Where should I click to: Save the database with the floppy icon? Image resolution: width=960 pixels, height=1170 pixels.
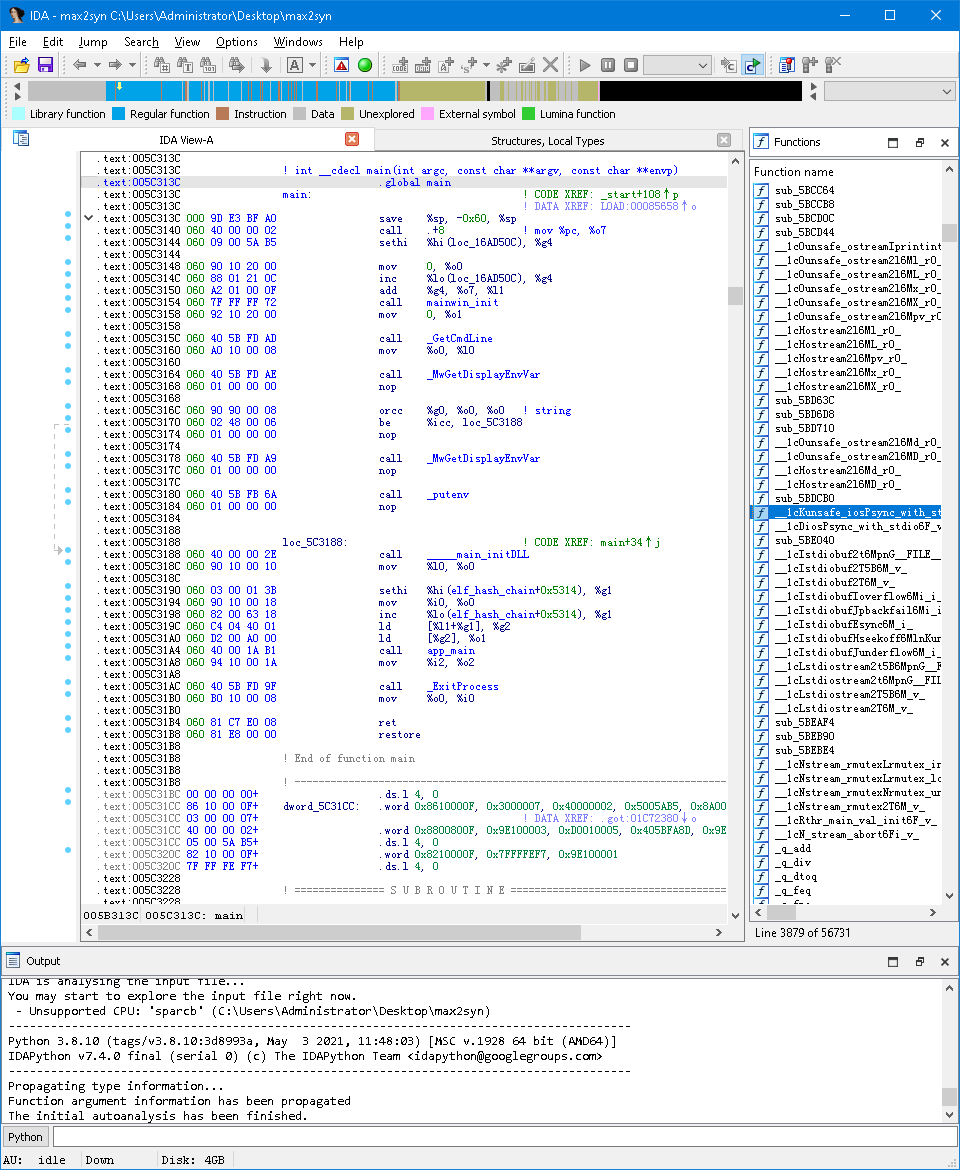(x=45, y=65)
